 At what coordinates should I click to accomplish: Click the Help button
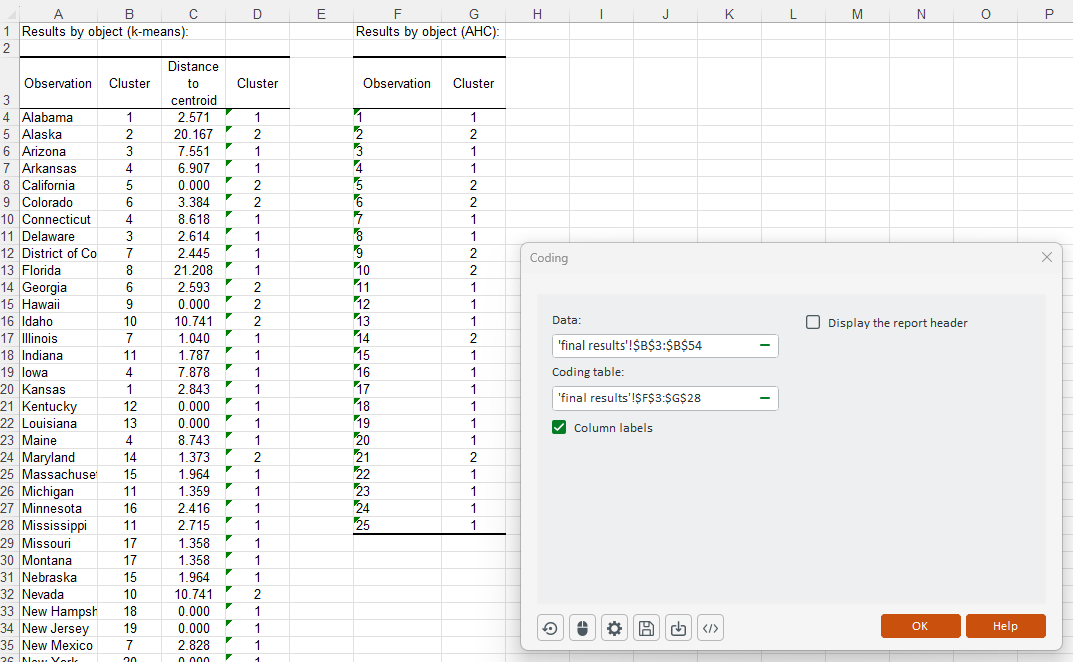pos(1005,626)
